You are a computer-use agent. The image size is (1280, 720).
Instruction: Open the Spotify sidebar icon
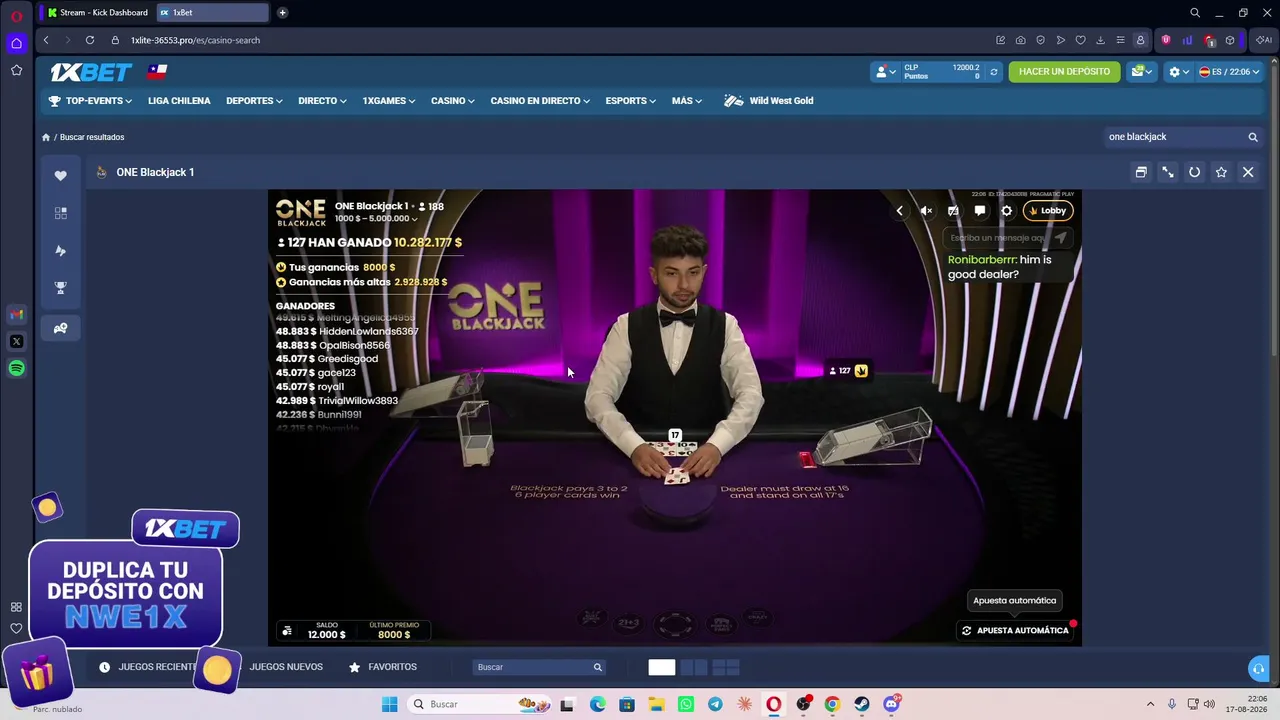click(16, 368)
